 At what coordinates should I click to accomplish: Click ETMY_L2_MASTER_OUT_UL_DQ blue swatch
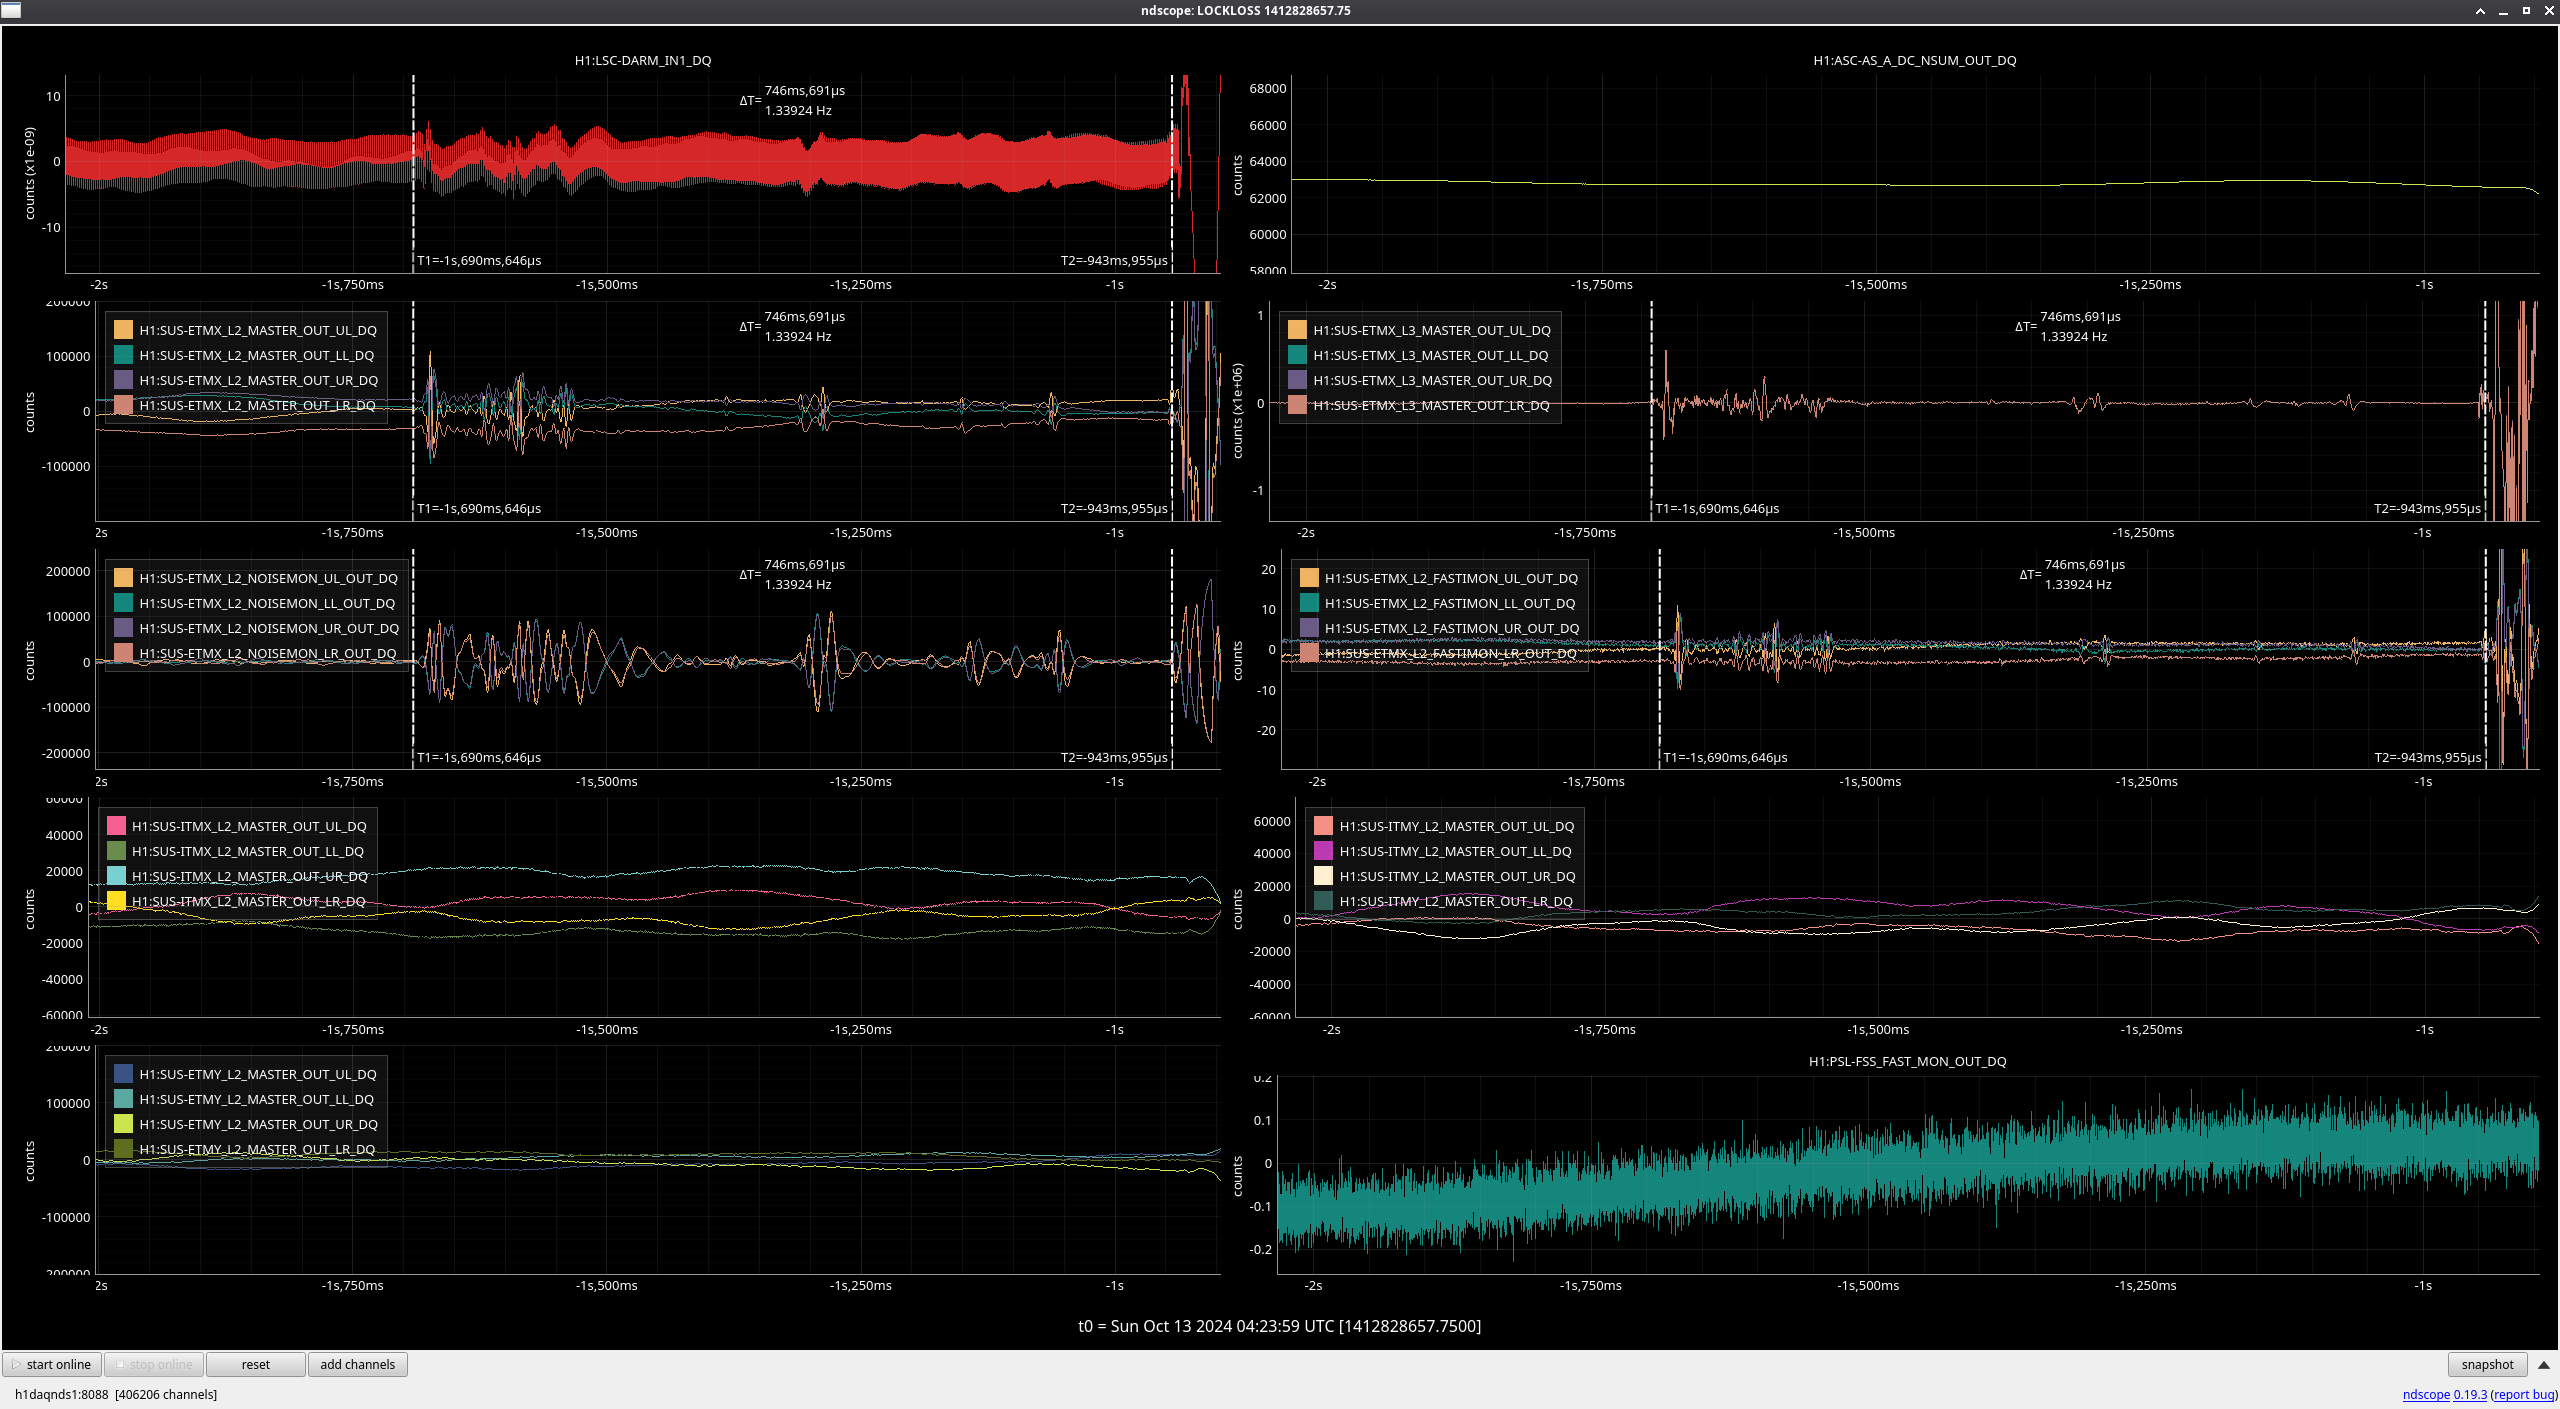(123, 1074)
